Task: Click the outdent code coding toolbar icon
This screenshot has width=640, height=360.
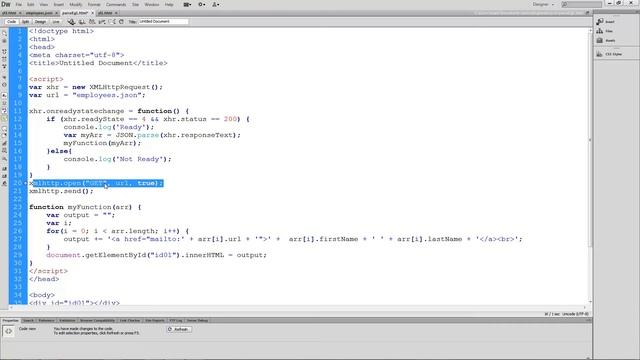Action: pyautogui.click(x=4, y=176)
